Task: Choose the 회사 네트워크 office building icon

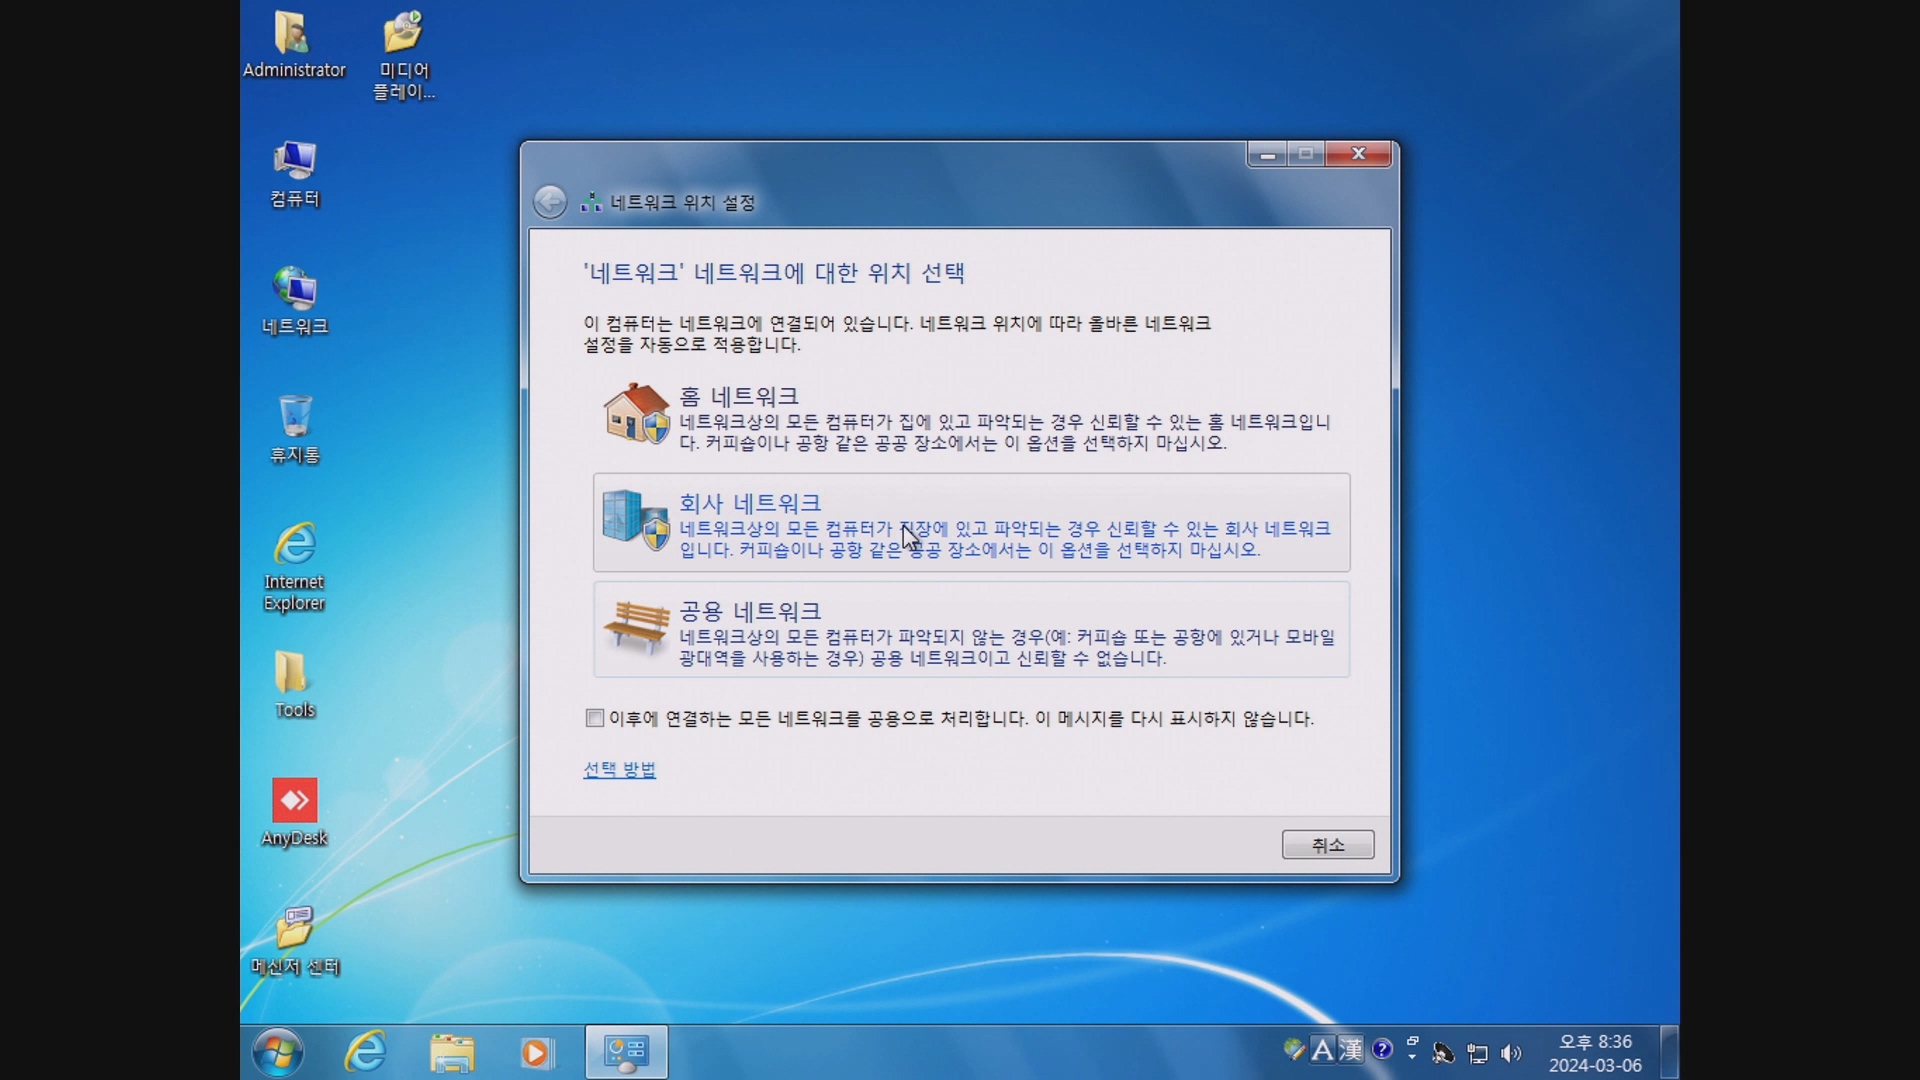Action: 636,520
